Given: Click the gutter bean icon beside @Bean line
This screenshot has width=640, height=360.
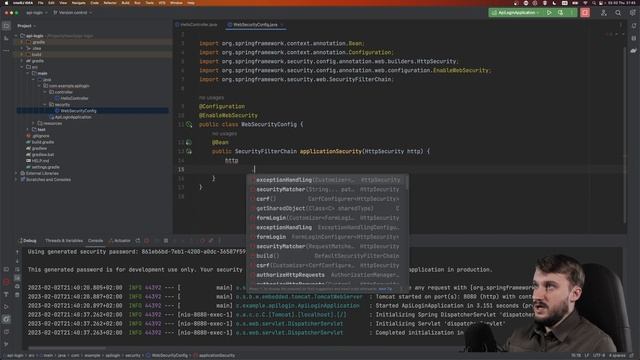Looking at the screenshot, I should pos(189,142).
